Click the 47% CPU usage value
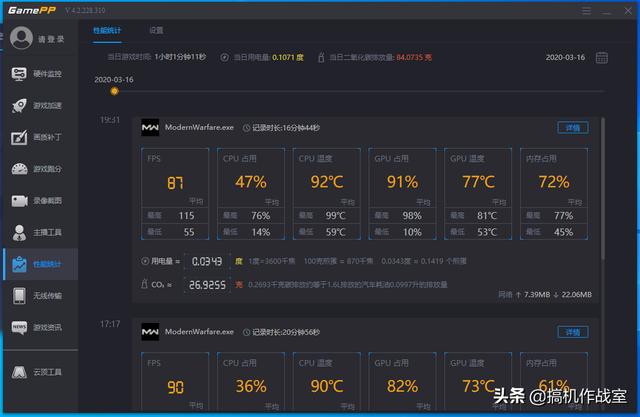The image size is (640, 417). tap(251, 182)
